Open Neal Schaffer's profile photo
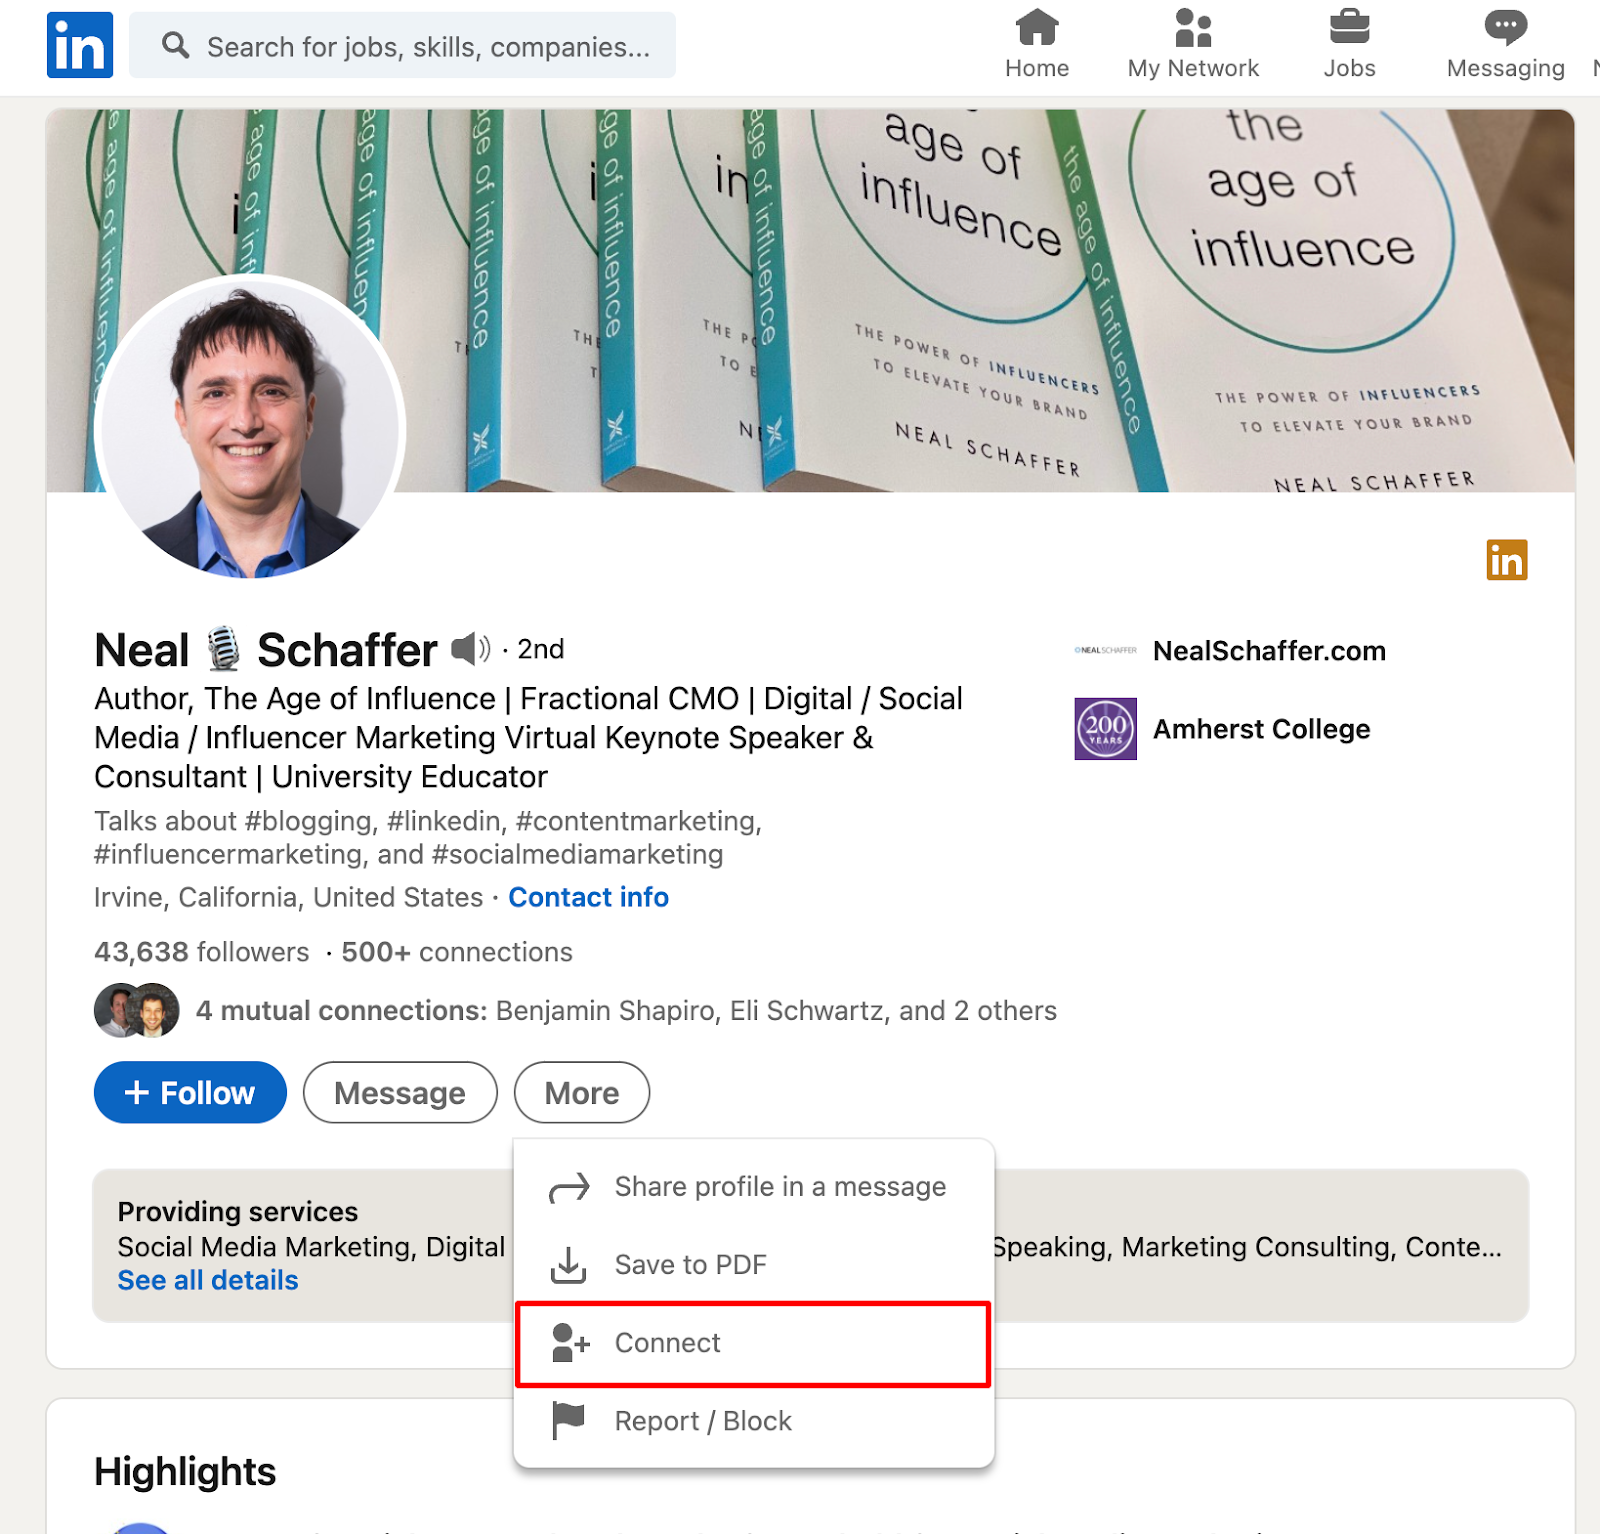The height and width of the screenshot is (1534, 1600). pyautogui.click(x=250, y=427)
